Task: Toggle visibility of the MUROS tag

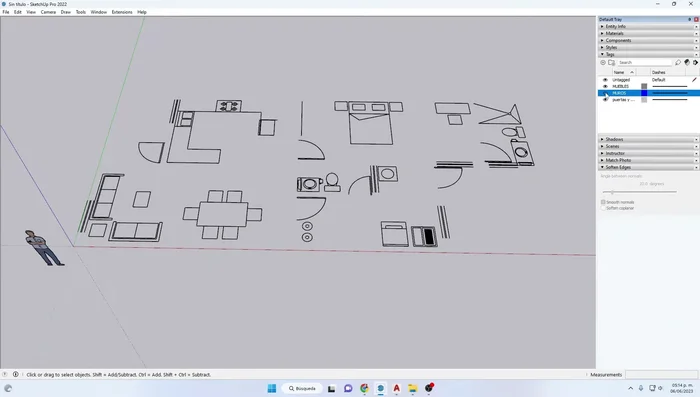Action: coord(605,93)
